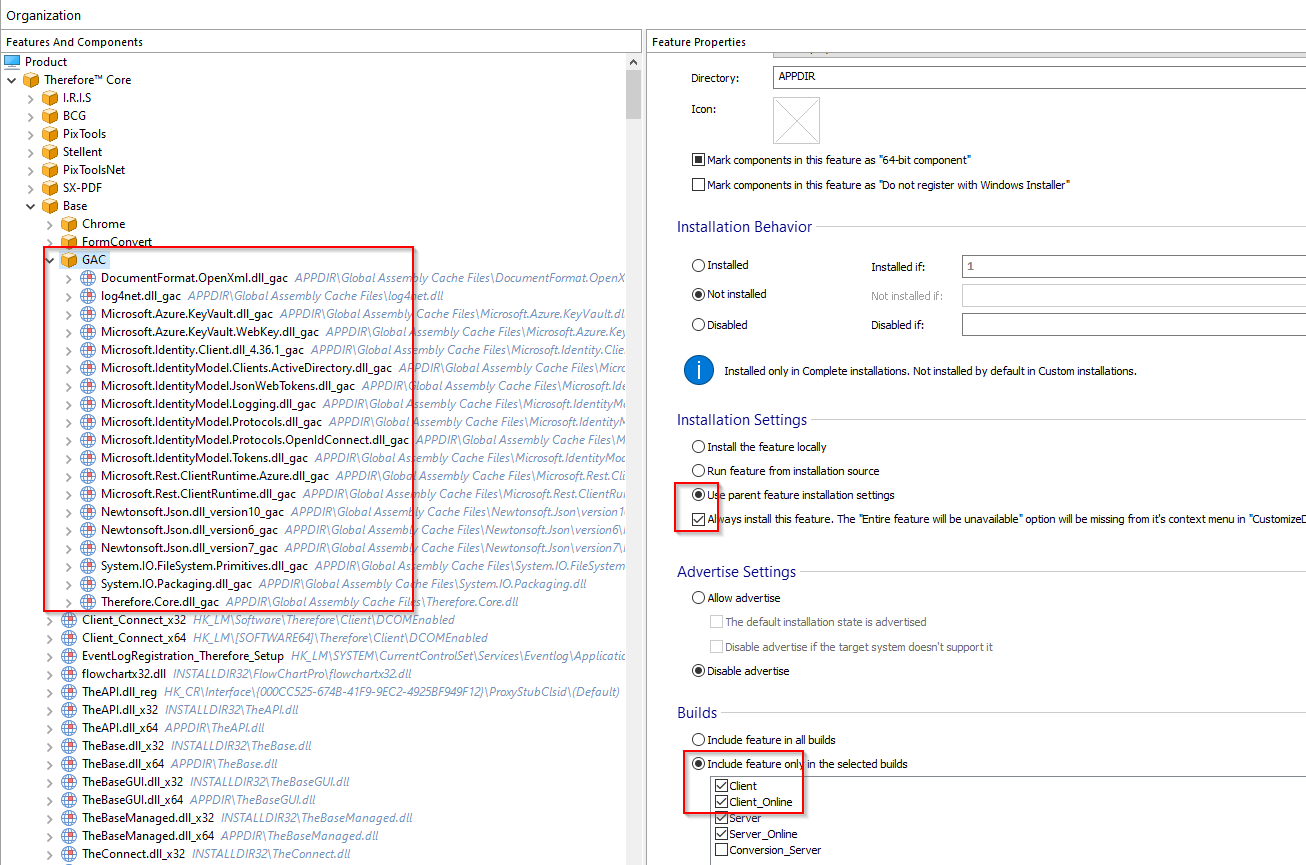The height and width of the screenshot is (865, 1306).
Task: Expand the Client_Connect_x64 component node
Action: point(49,638)
